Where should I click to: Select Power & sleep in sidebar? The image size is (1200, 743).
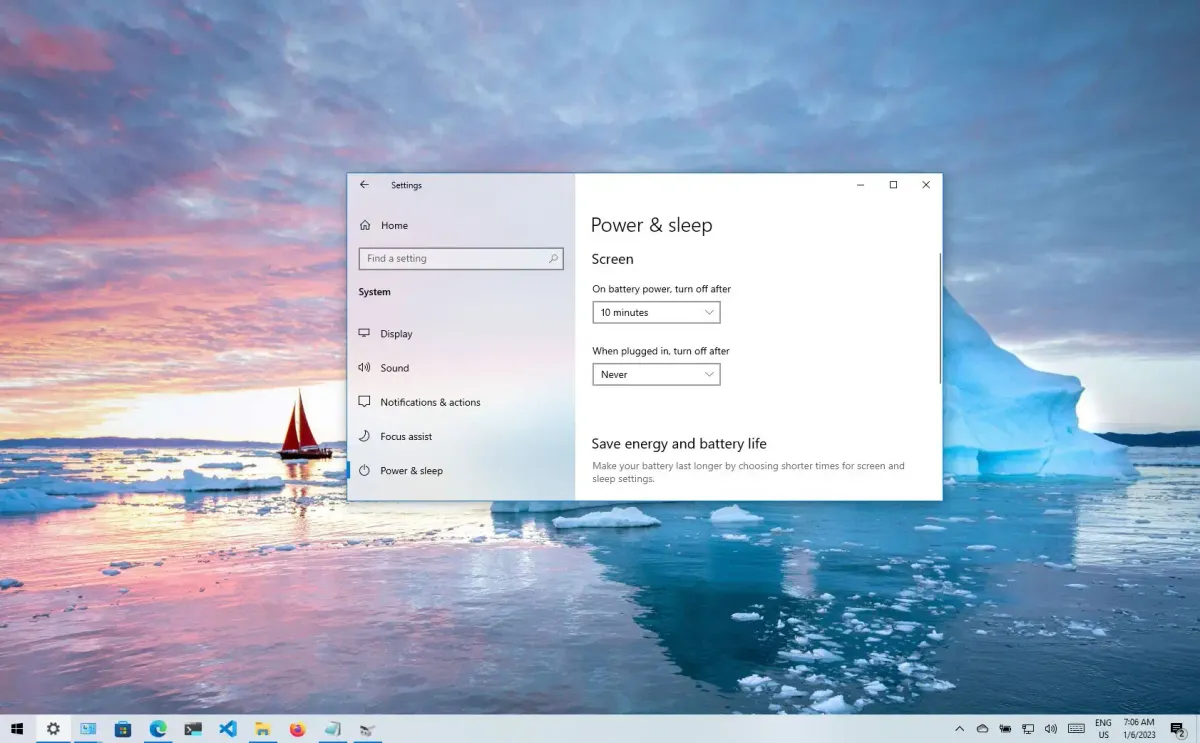[411, 471]
